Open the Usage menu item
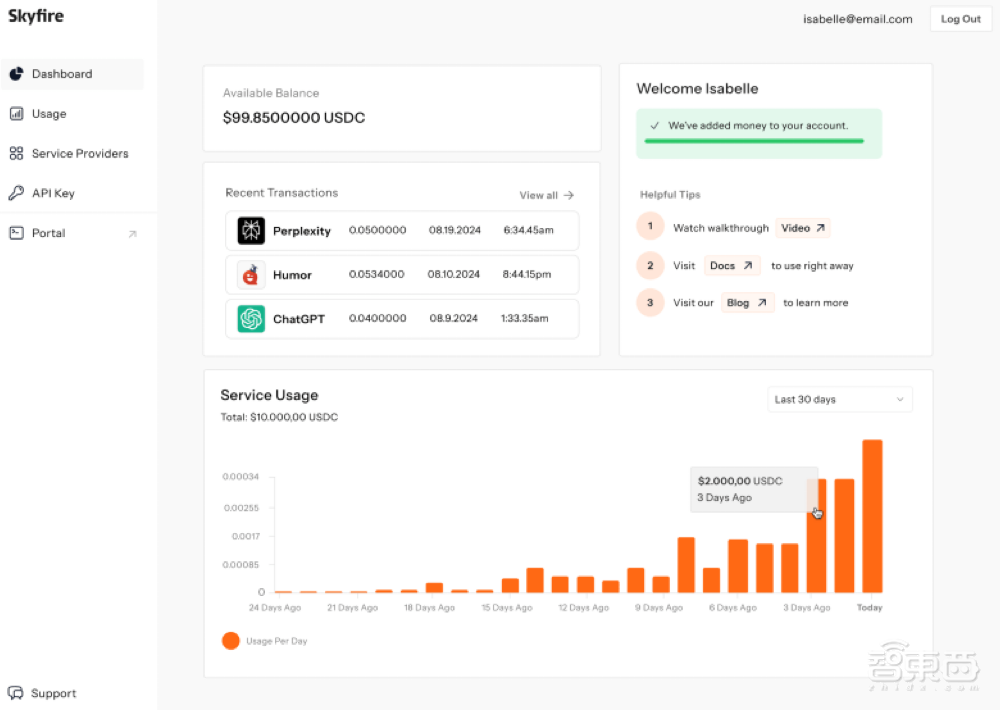The width and height of the screenshot is (1000, 710). [49, 114]
